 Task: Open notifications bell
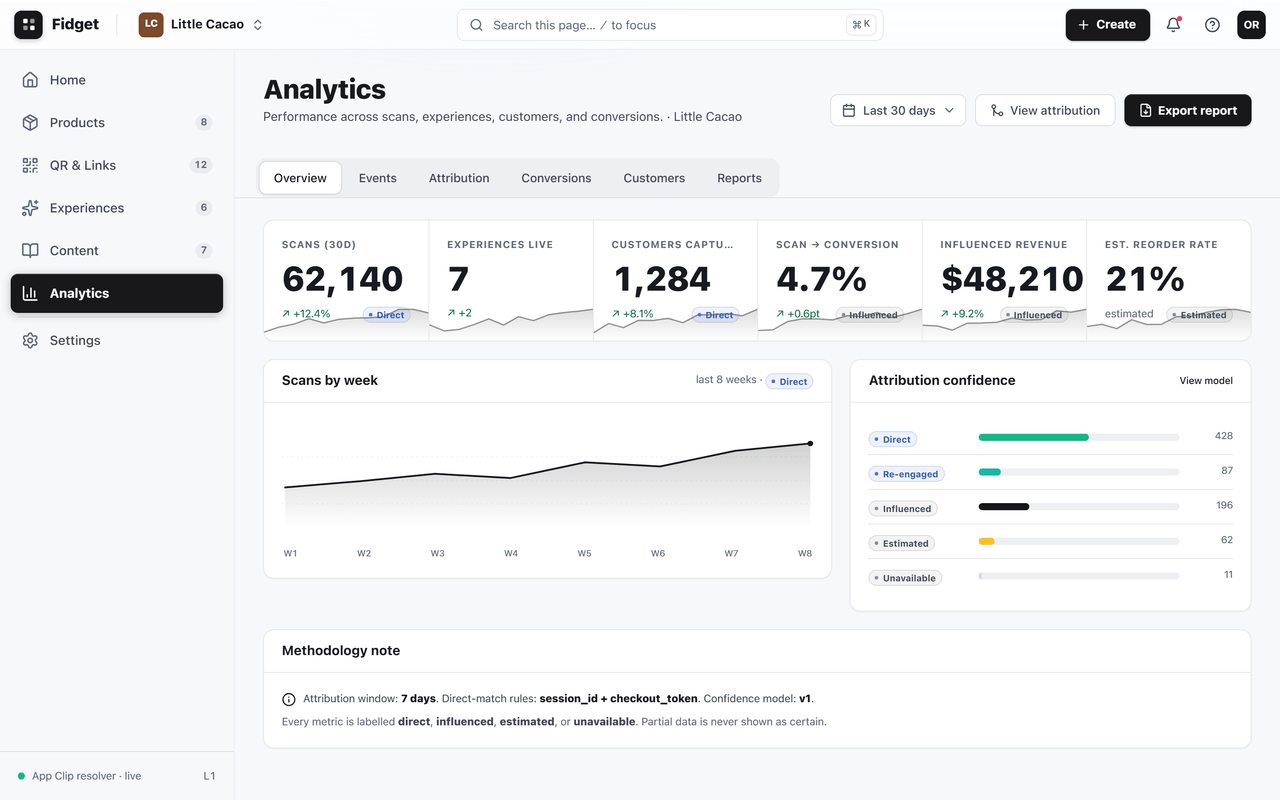1174,25
